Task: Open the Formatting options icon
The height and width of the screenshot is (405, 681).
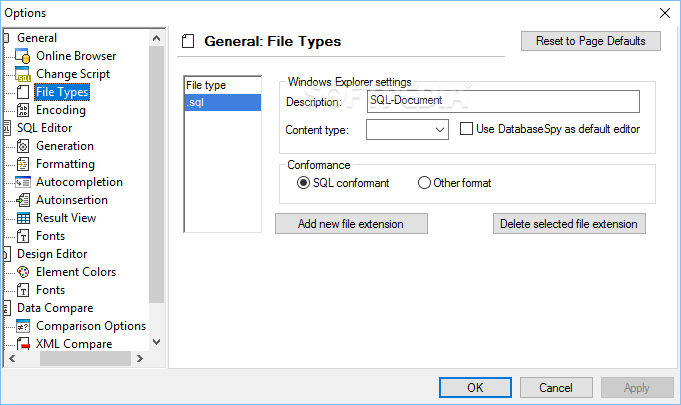Action: pos(23,164)
